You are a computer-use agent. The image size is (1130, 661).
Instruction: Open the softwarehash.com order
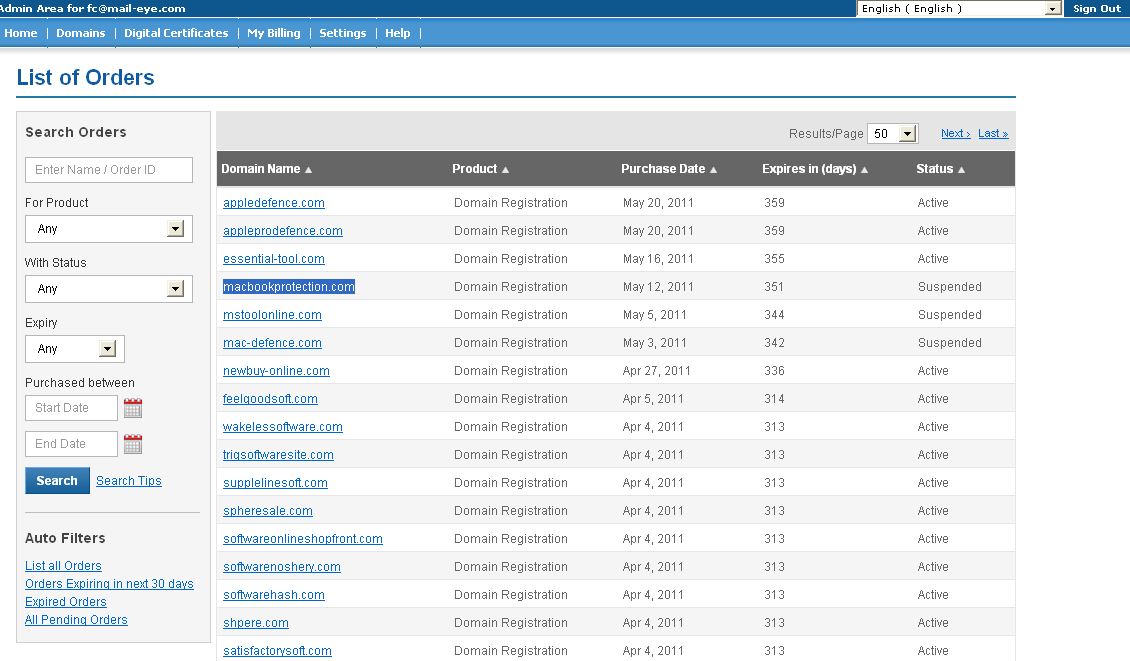pos(274,595)
